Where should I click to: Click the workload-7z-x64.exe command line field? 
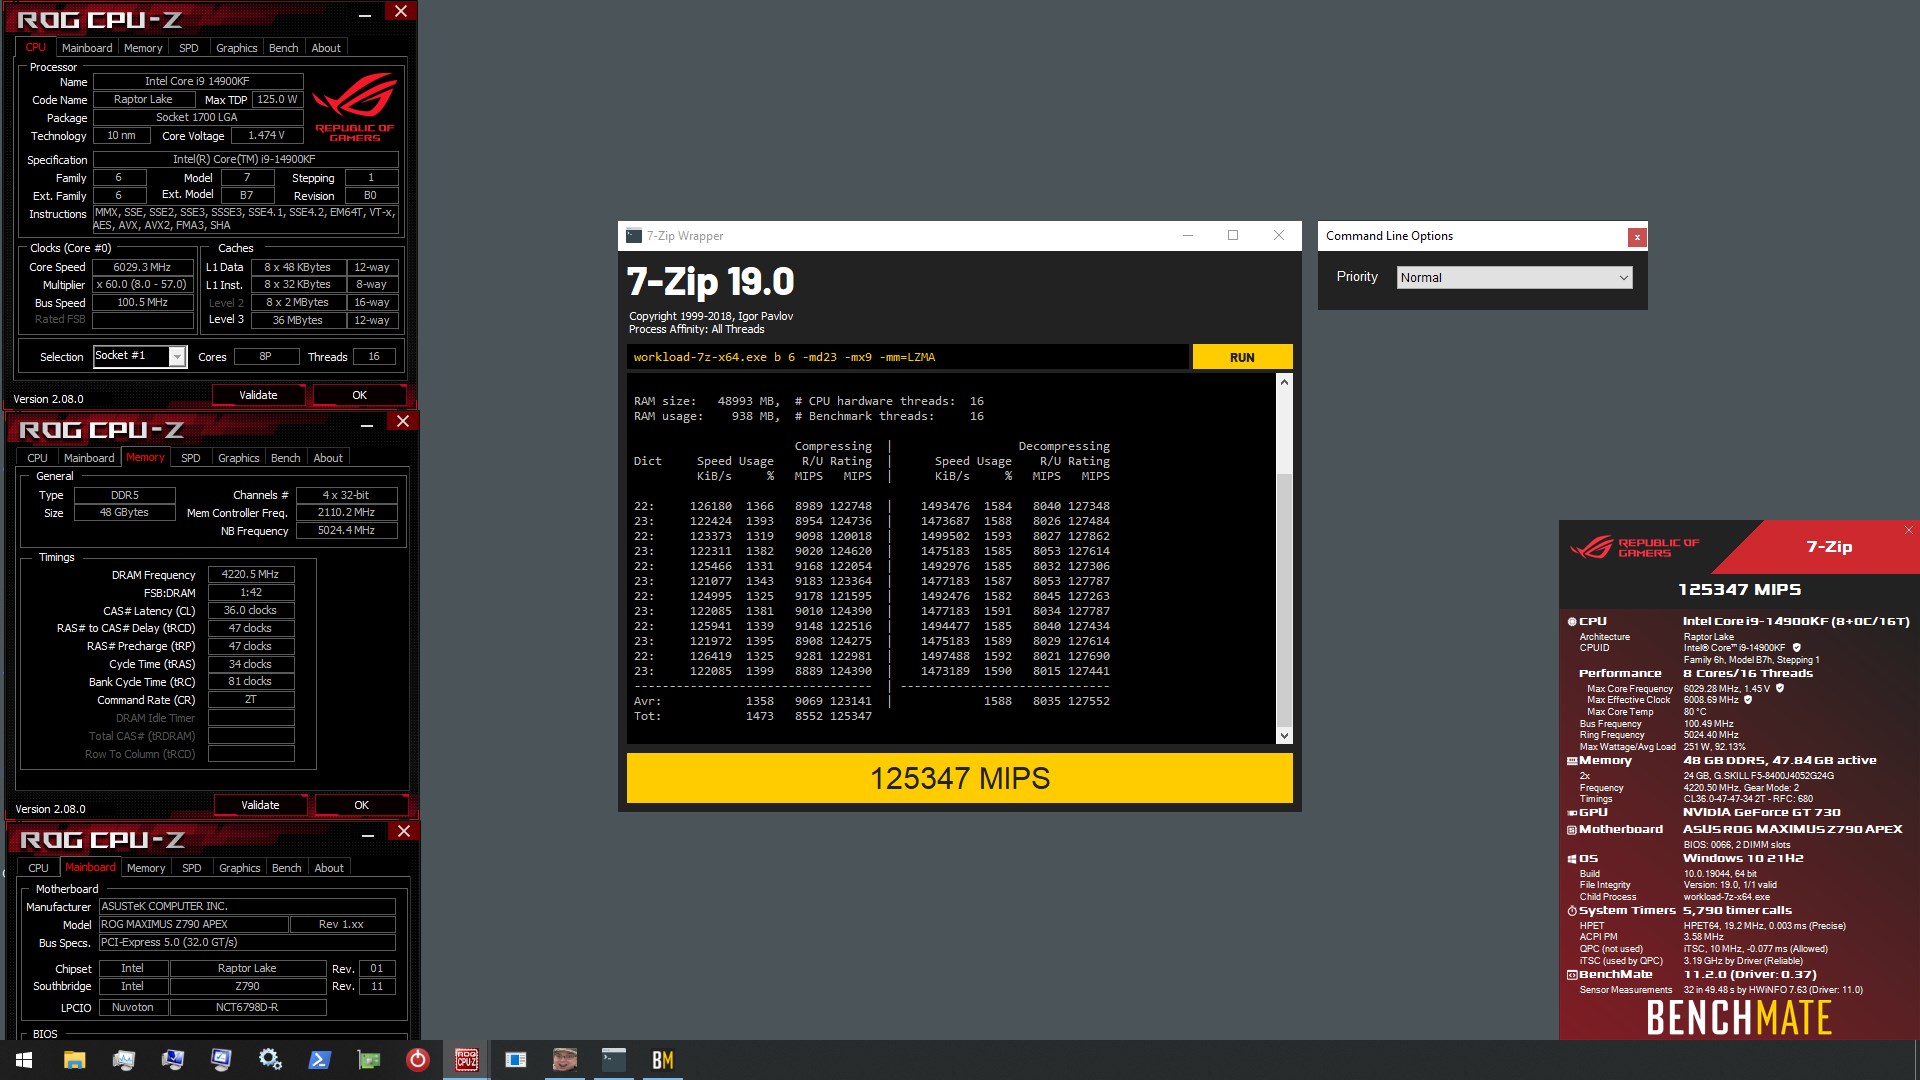tap(908, 357)
